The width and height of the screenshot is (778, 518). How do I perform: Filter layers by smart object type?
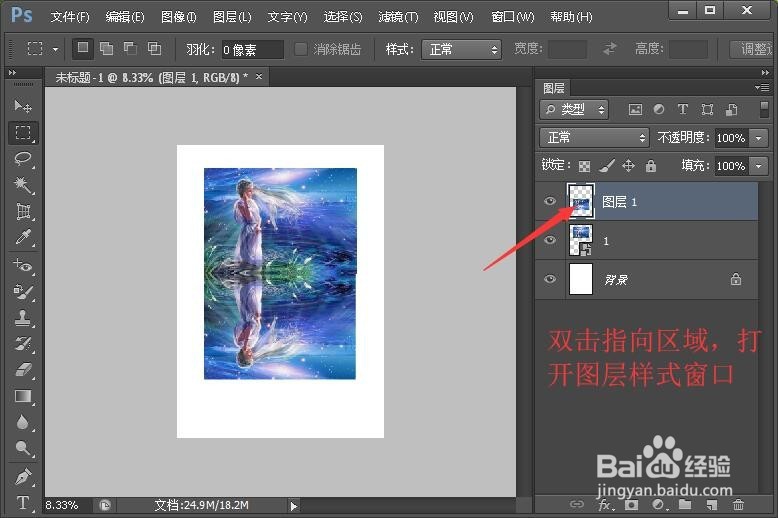pos(731,110)
